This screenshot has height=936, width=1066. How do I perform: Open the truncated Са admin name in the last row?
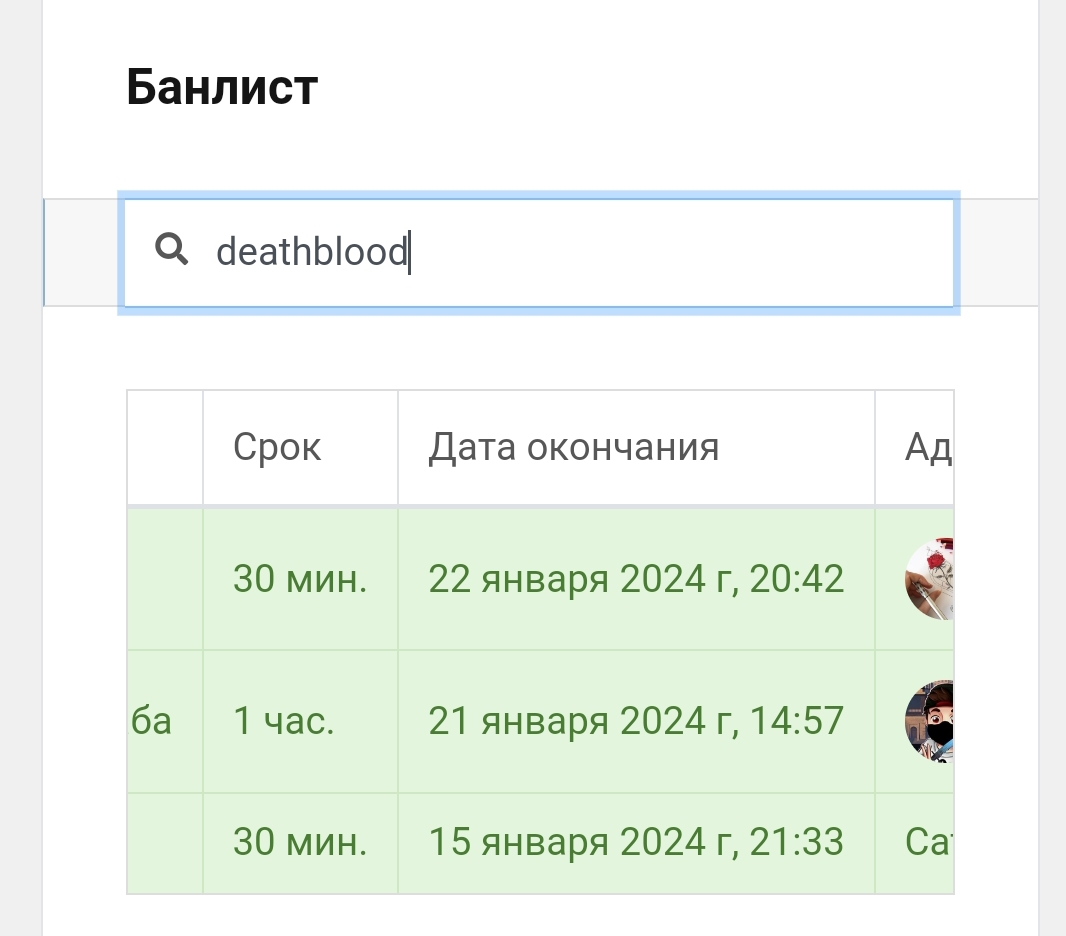click(x=927, y=843)
